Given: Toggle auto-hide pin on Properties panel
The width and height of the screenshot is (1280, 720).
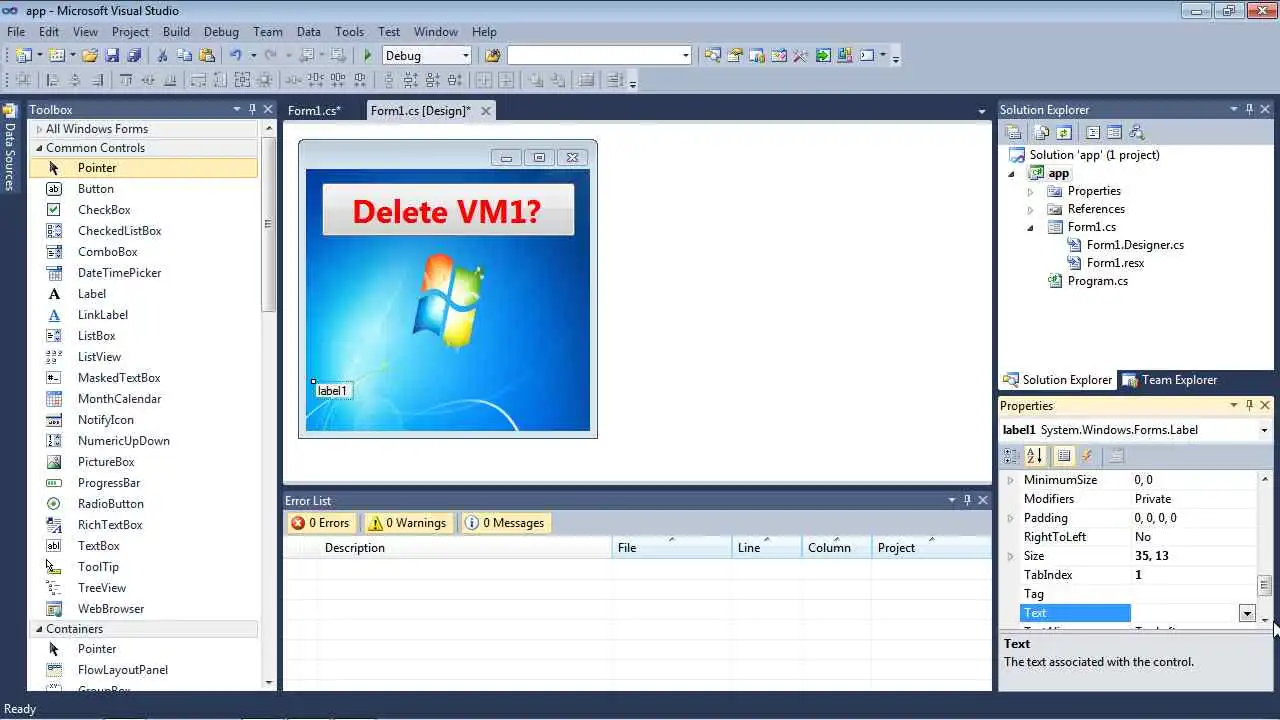Looking at the screenshot, I should [x=1249, y=405].
